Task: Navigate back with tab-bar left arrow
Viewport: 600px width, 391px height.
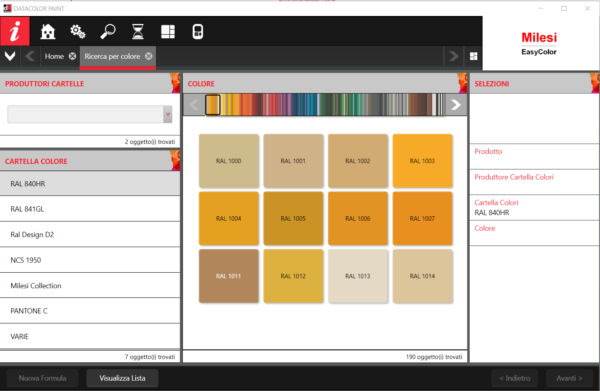Action: point(30,56)
